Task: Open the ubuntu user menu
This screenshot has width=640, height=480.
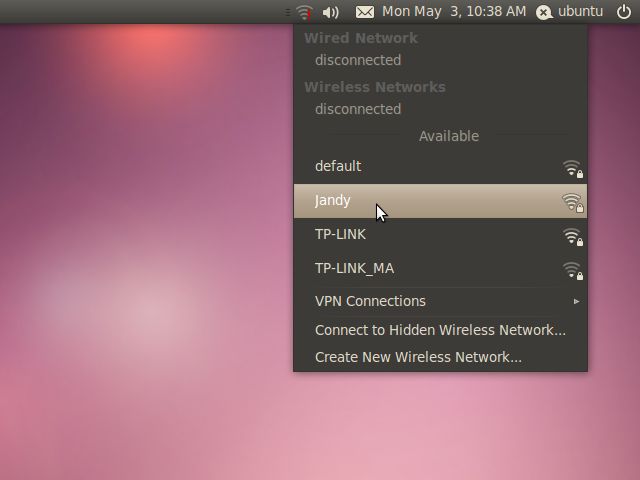Action: pyautogui.click(x=580, y=11)
